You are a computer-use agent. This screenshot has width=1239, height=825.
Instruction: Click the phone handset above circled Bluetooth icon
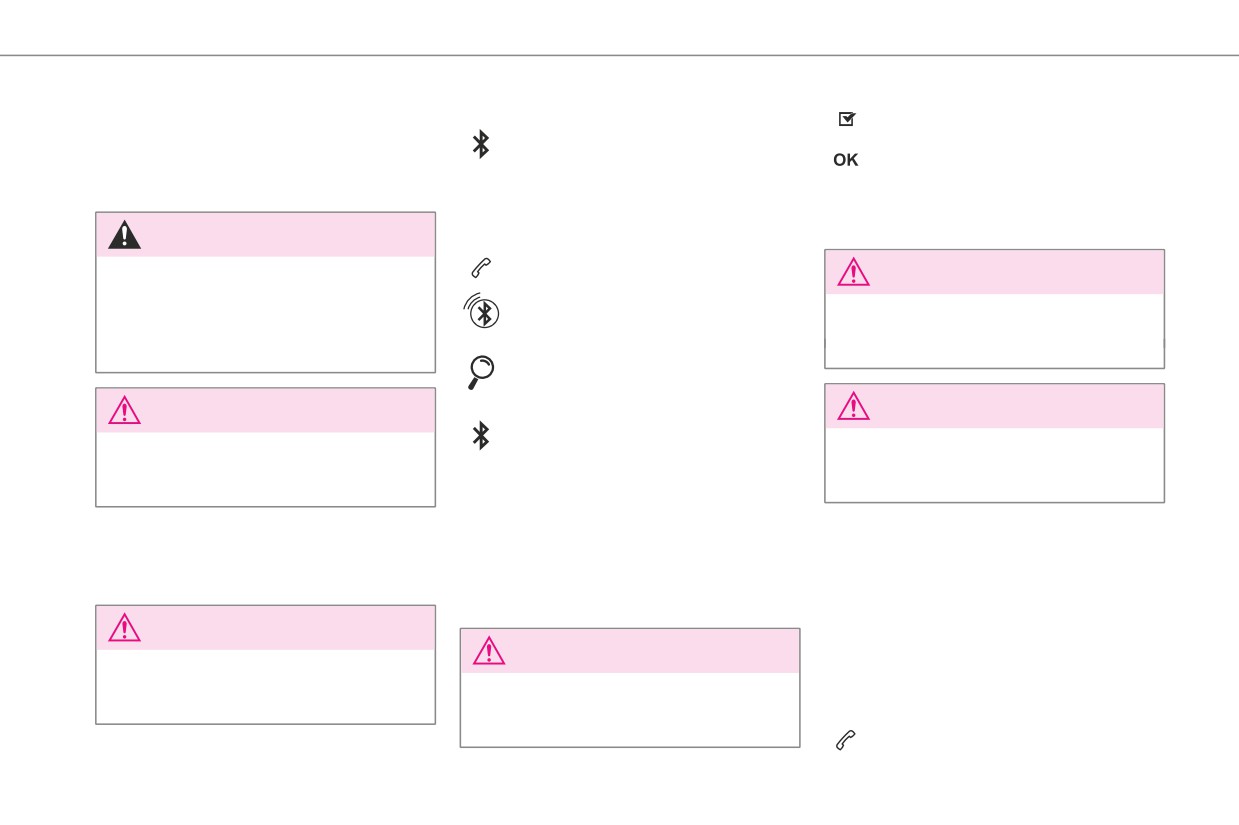point(480,267)
